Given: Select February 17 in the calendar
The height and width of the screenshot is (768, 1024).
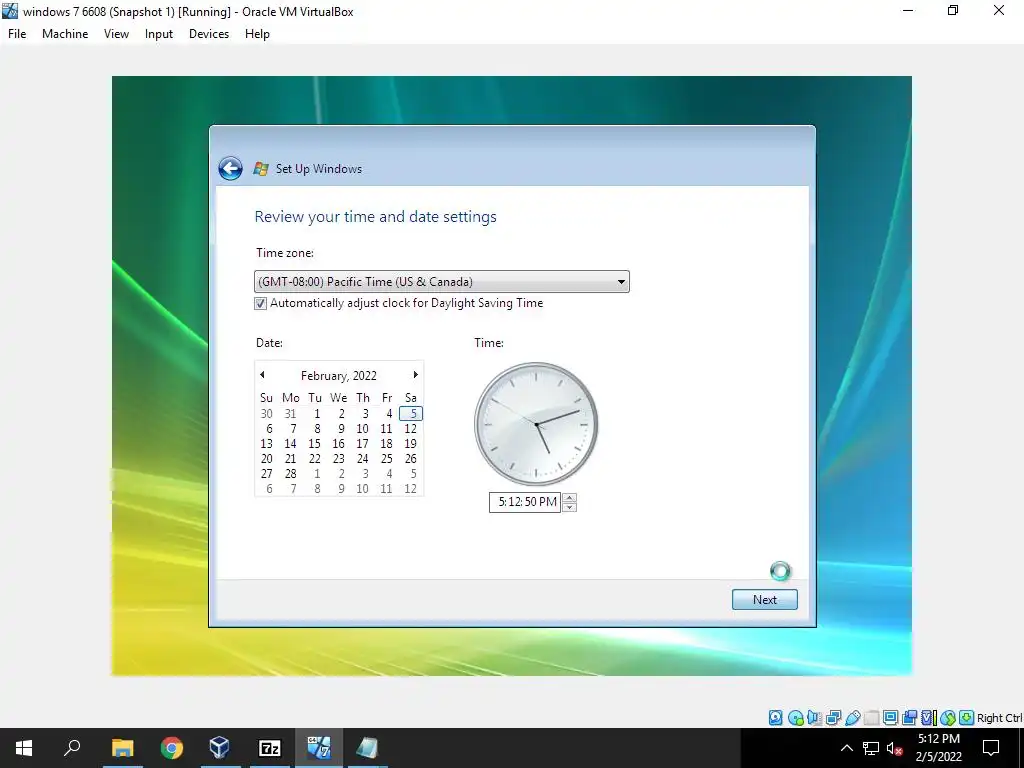Looking at the screenshot, I should point(362,443).
